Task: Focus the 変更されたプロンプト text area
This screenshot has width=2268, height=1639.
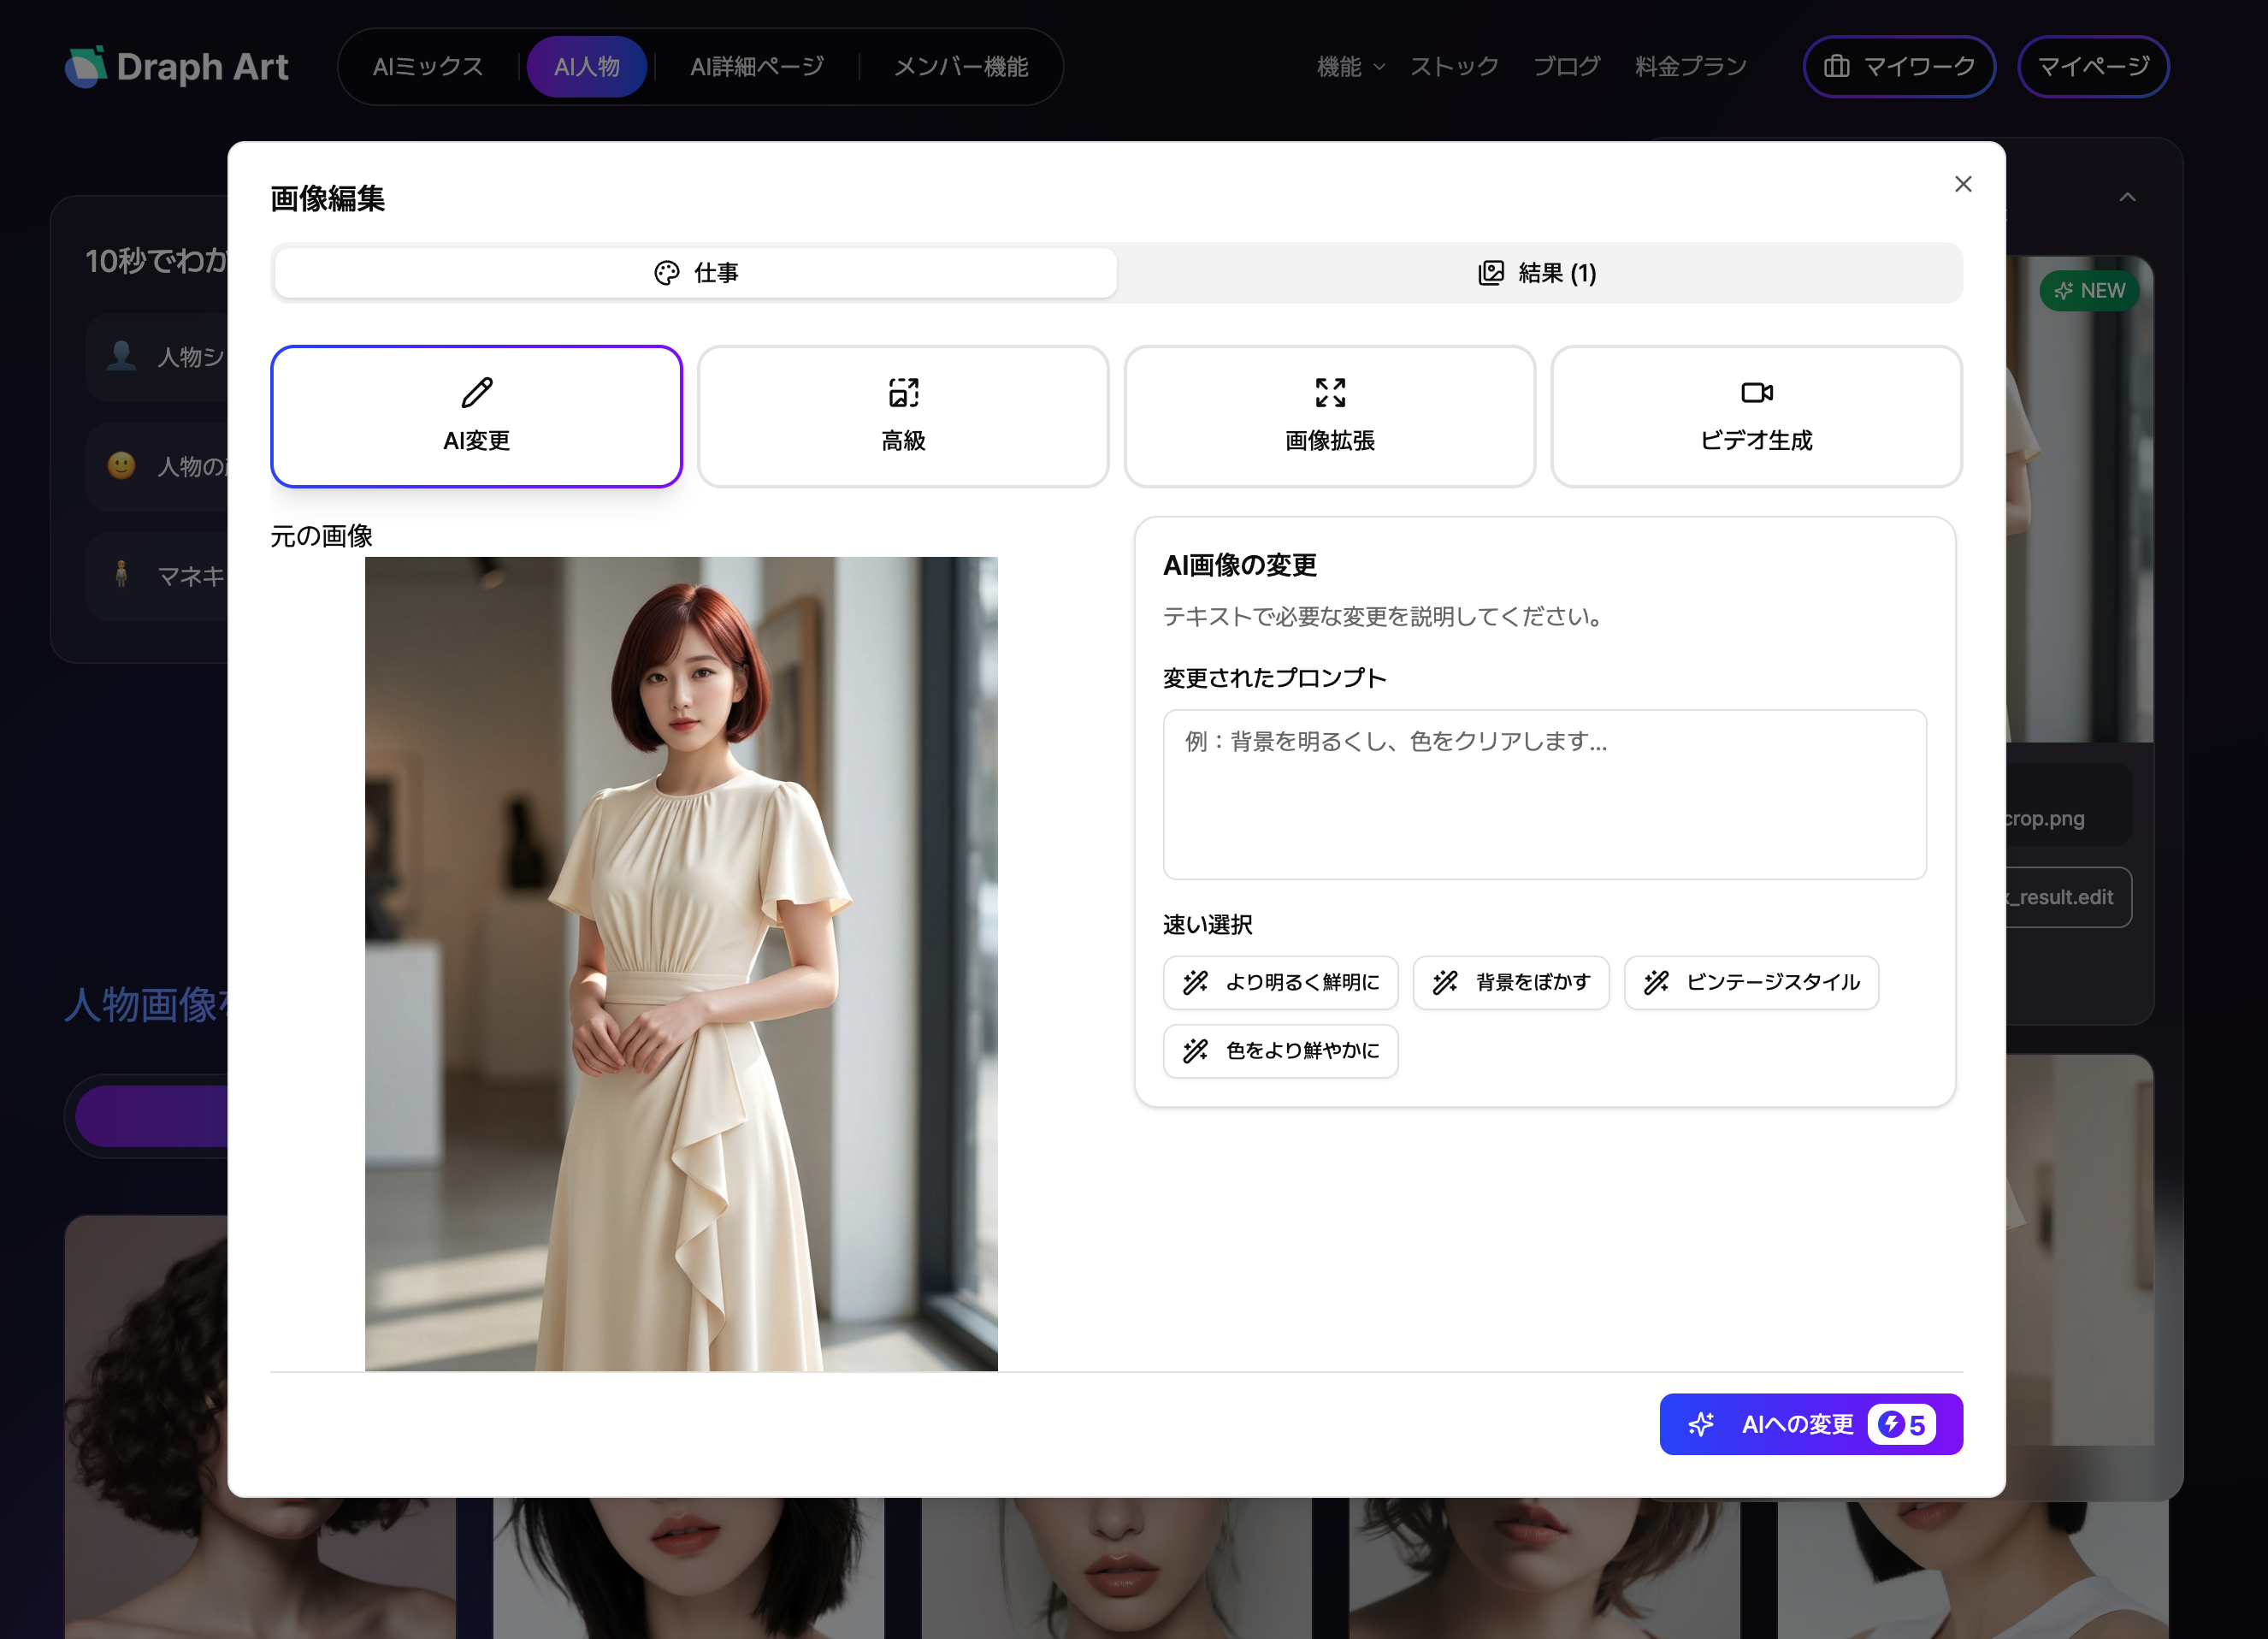Action: (1544, 795)
